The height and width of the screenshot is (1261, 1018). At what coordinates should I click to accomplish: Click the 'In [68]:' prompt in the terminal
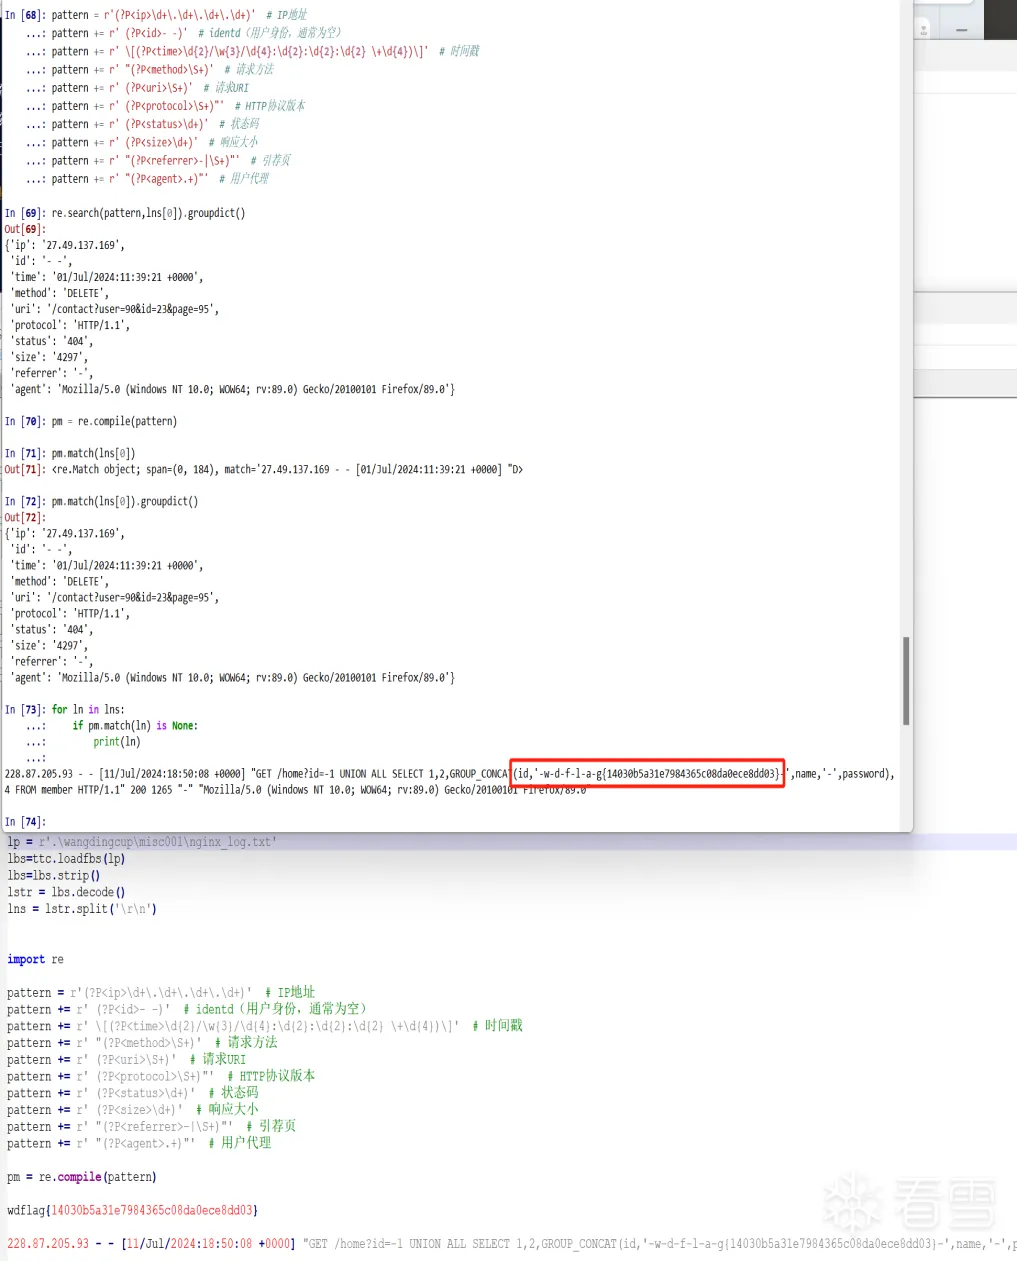[26, 15]
